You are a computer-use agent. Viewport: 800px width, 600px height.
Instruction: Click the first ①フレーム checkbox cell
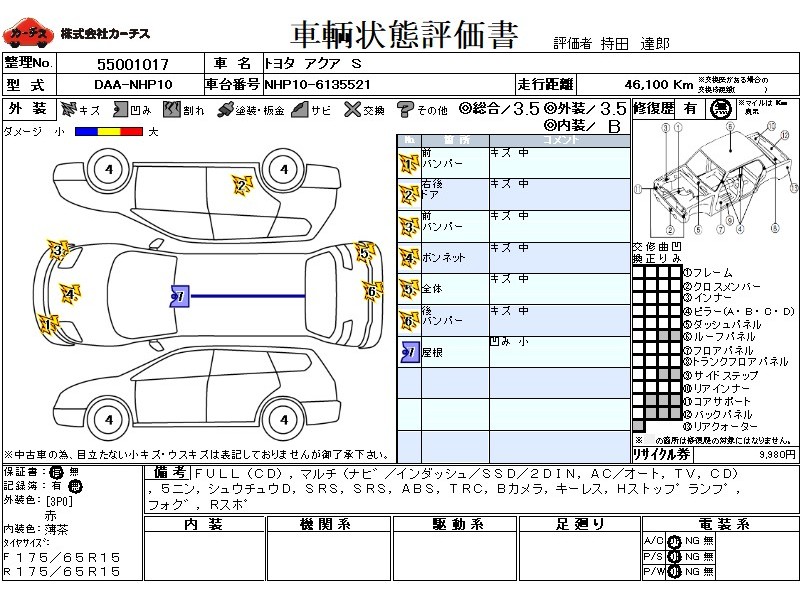pyautogui.click(x=638, y=273)
